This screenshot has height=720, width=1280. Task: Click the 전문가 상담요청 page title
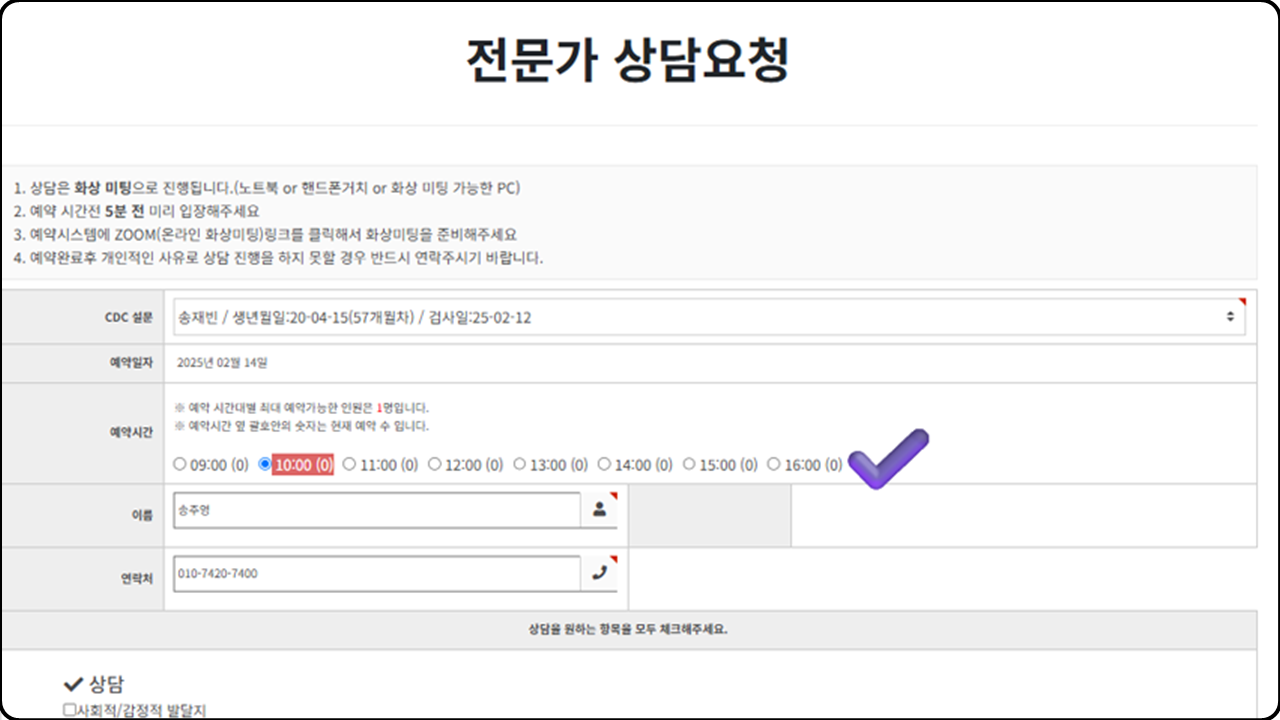628,62
